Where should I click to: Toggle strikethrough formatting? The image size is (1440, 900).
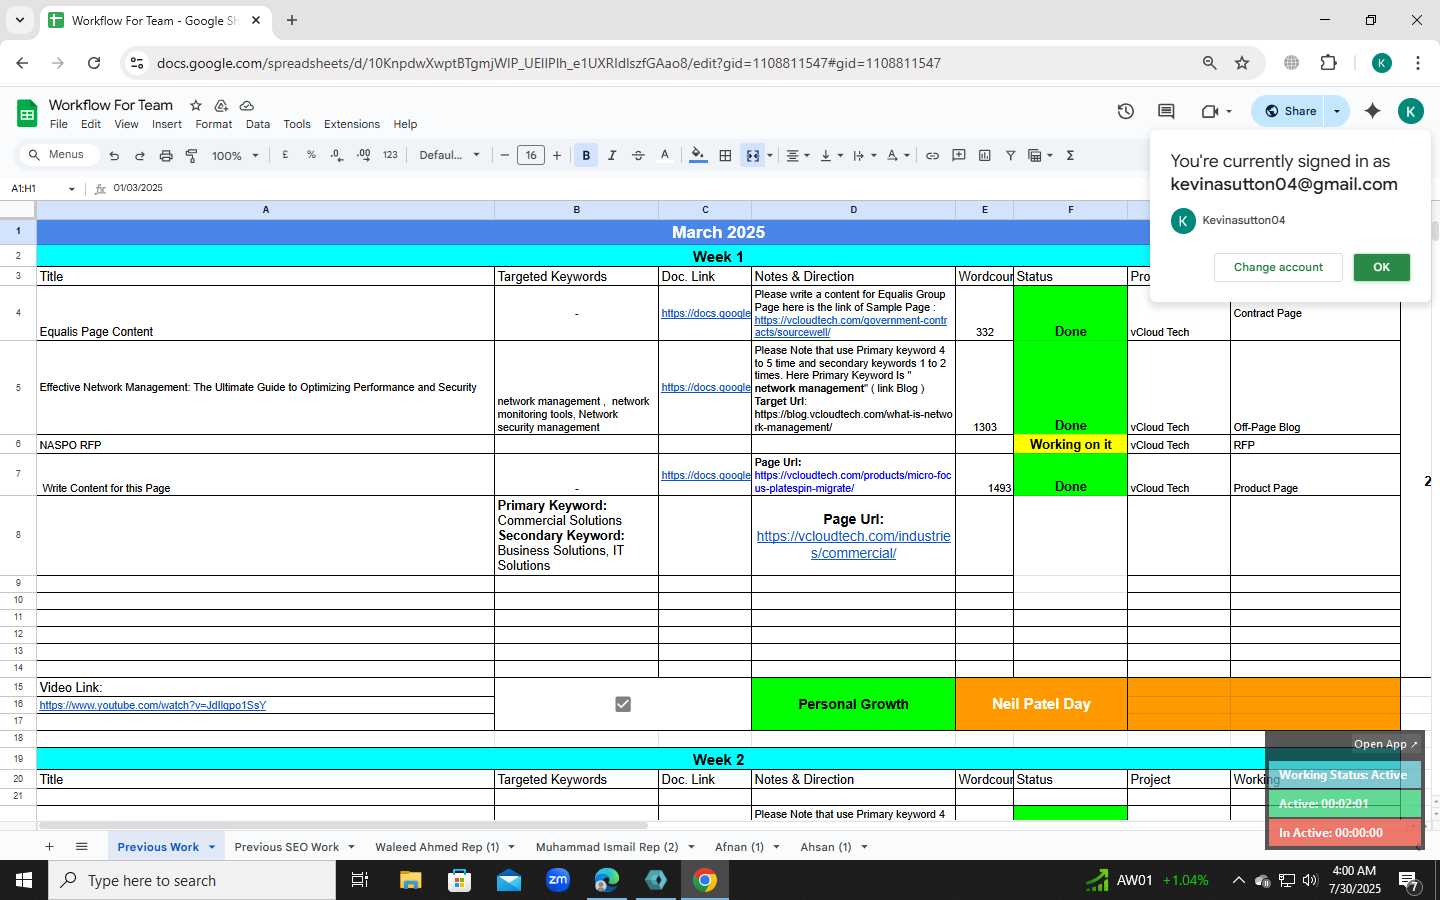coord(638,155)
